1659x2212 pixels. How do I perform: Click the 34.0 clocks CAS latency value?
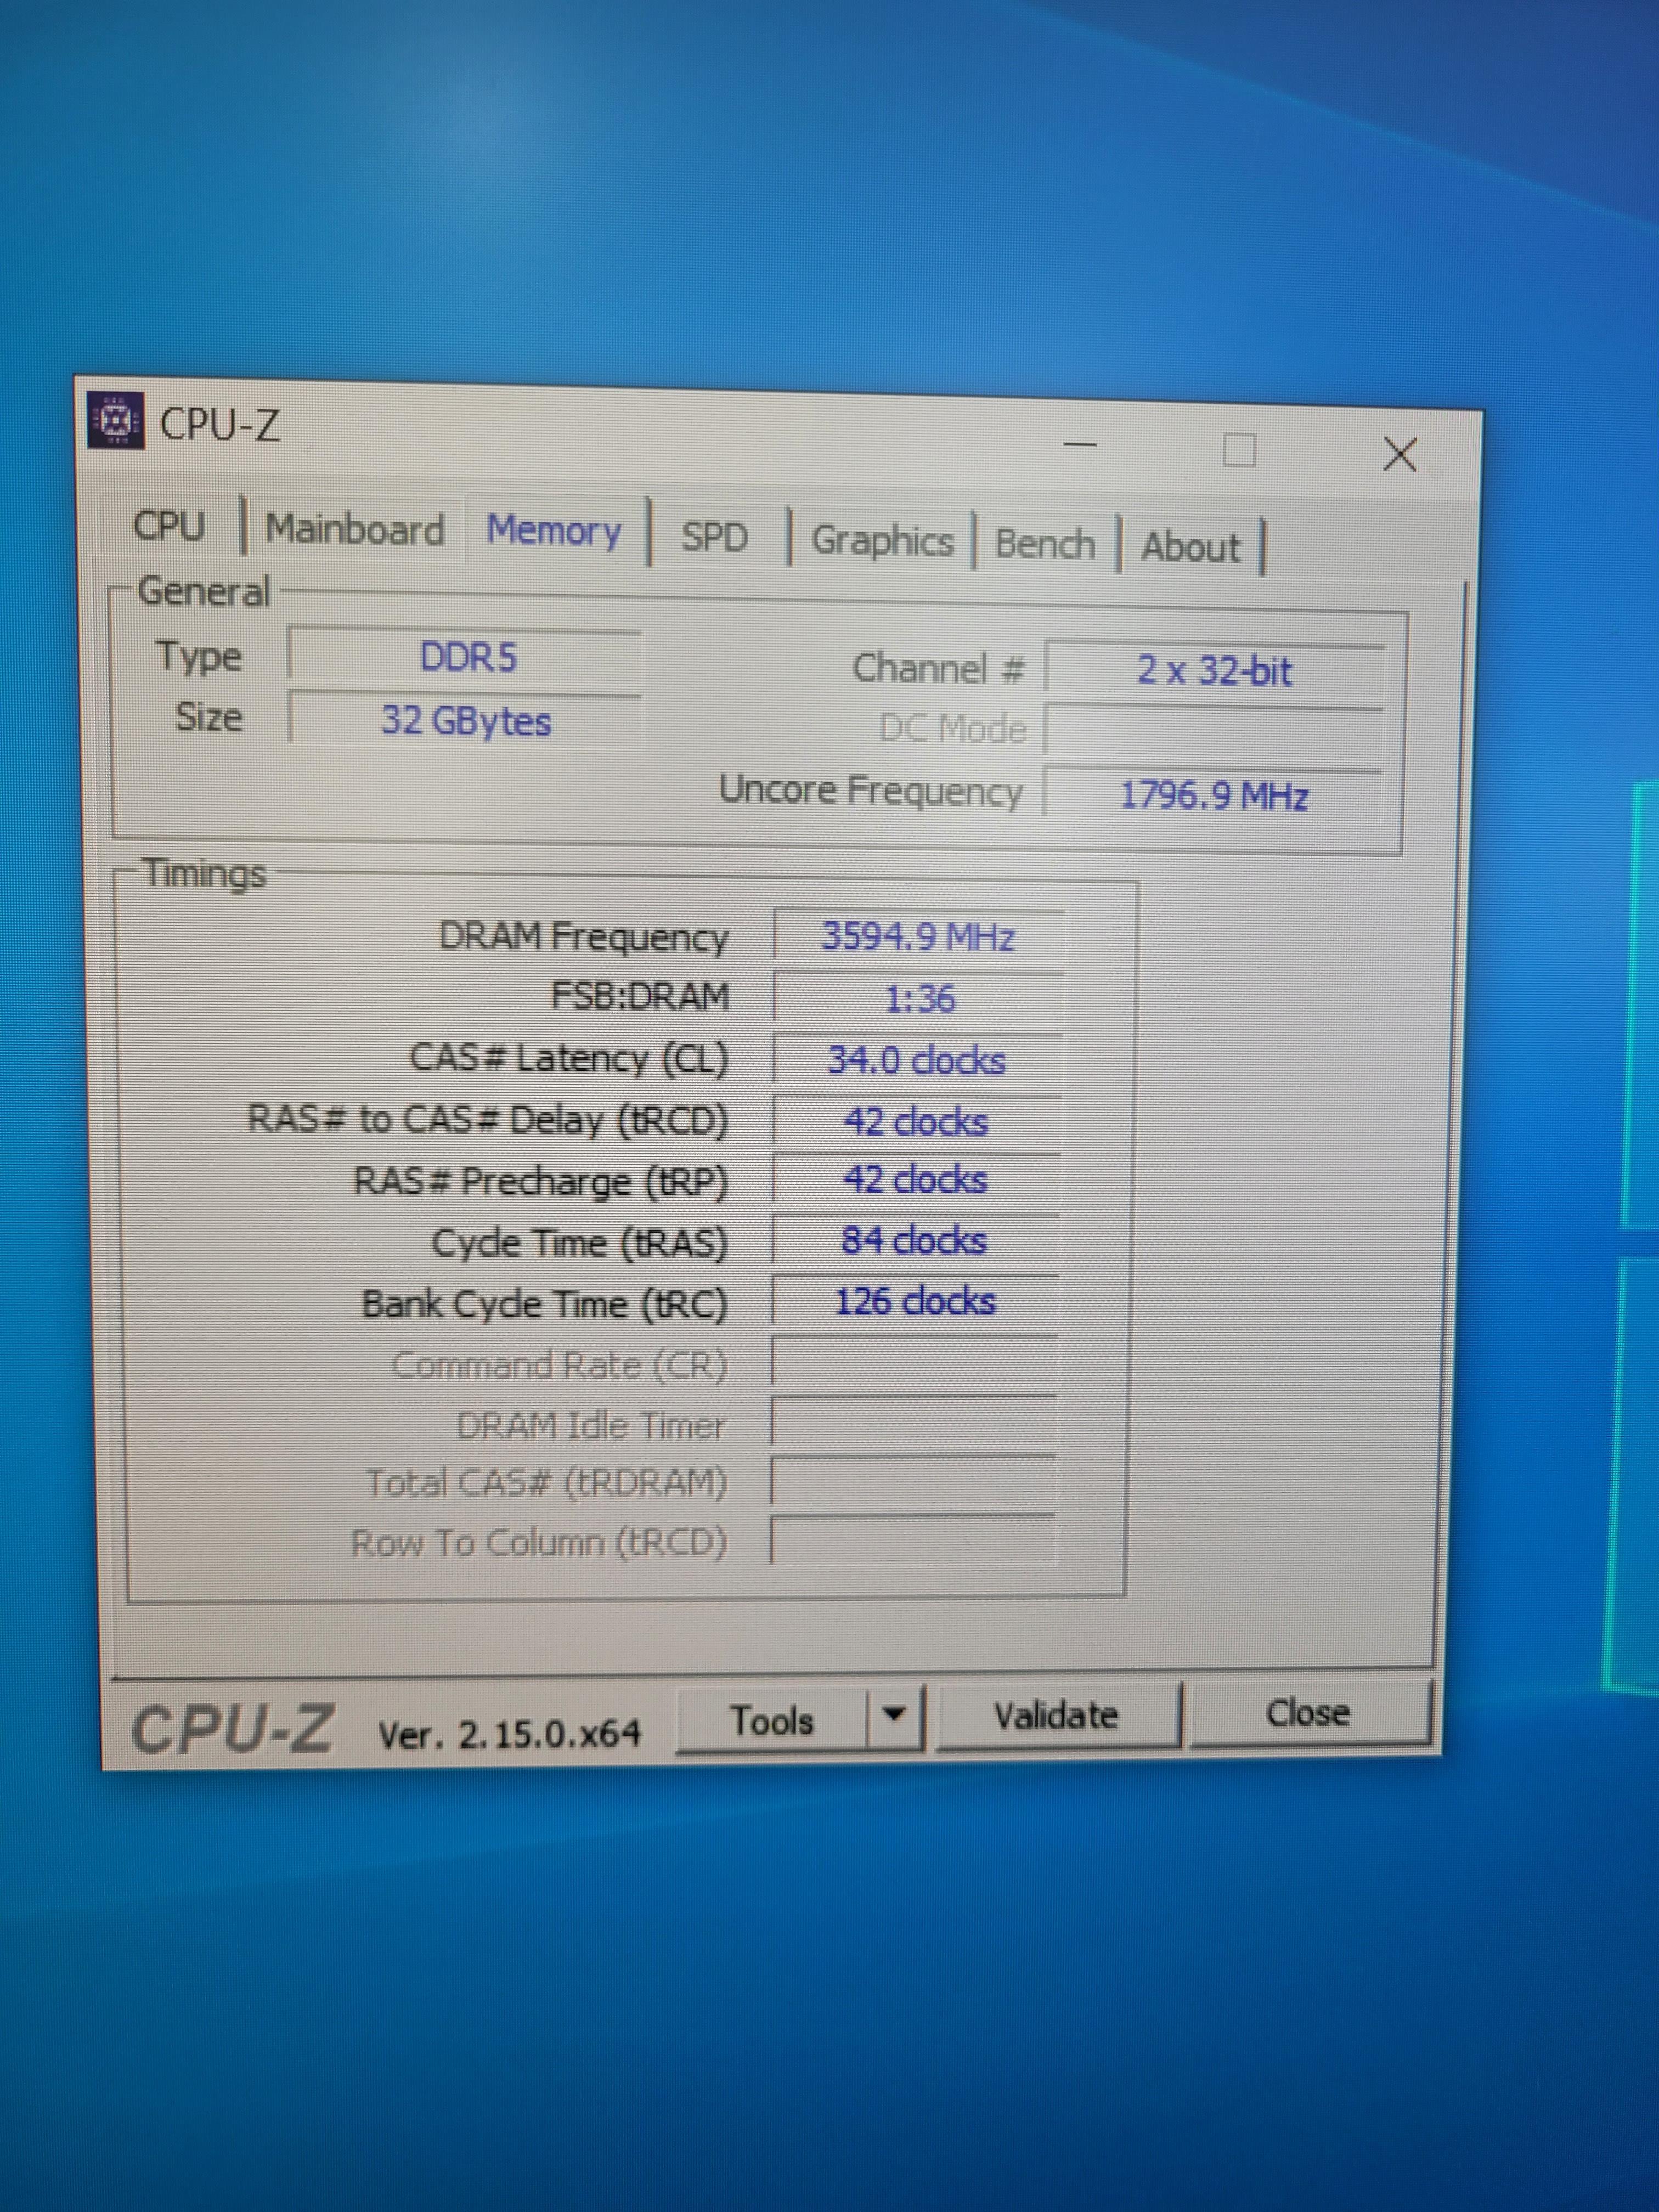point(917,1060)
